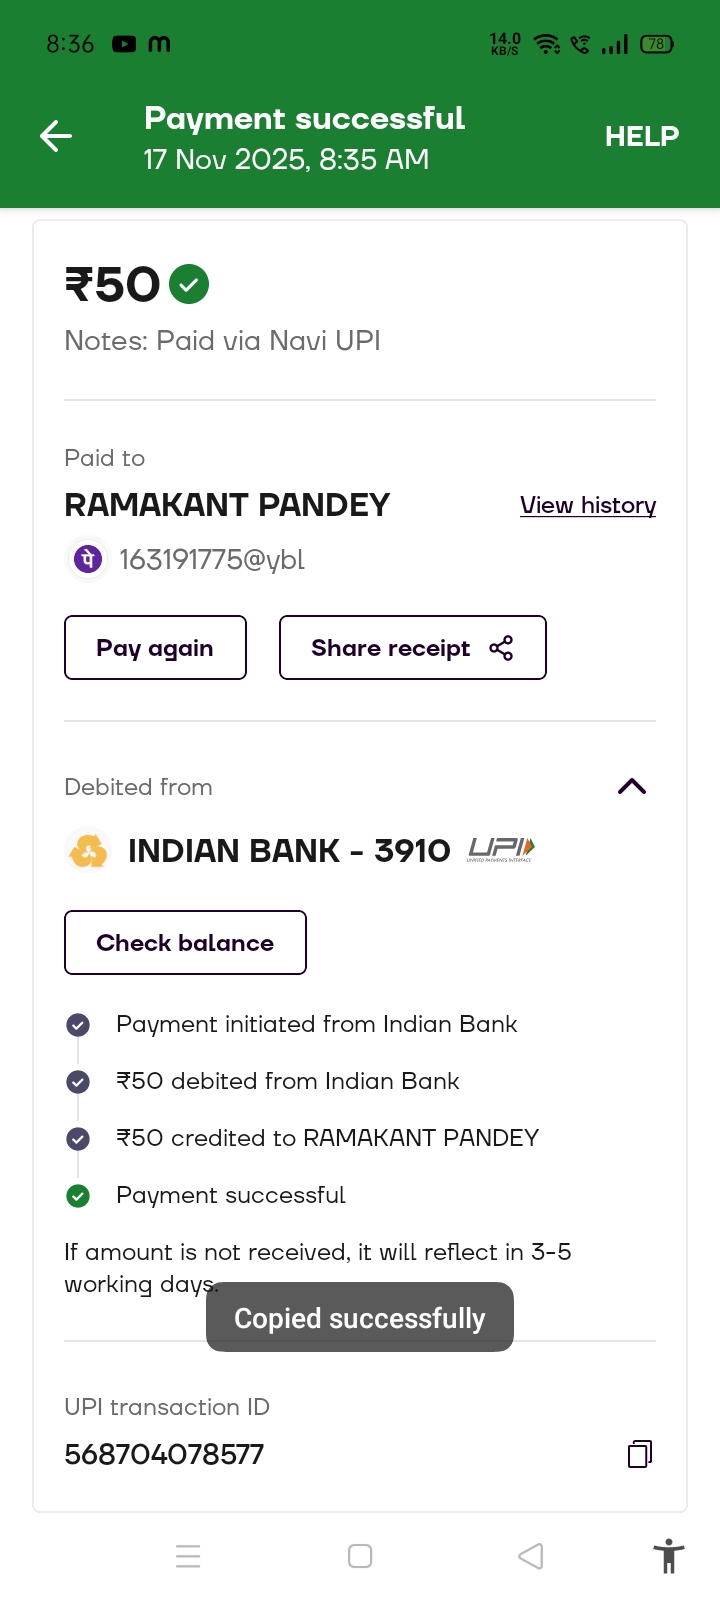Tap the UPI logo next to bank name
This screenshot has width=720, height=1600.
click(501, 850)
